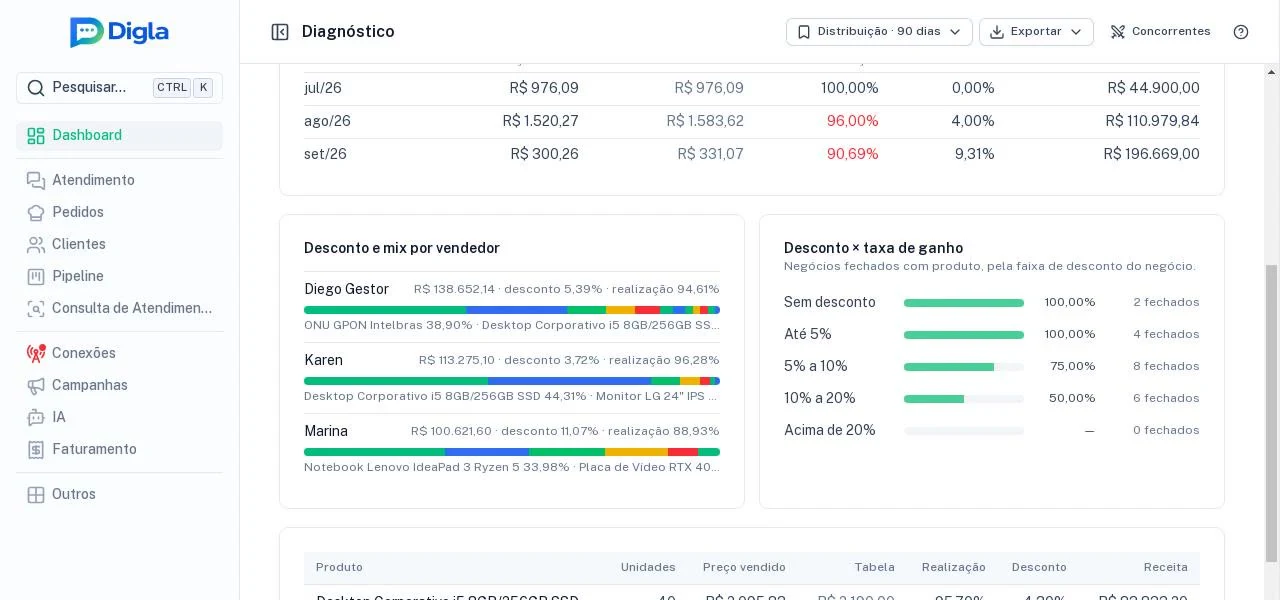Click the Dashboard grid icon
Image resolution: width=1280 pixels, height=600 pixels.
click(36, 136)
